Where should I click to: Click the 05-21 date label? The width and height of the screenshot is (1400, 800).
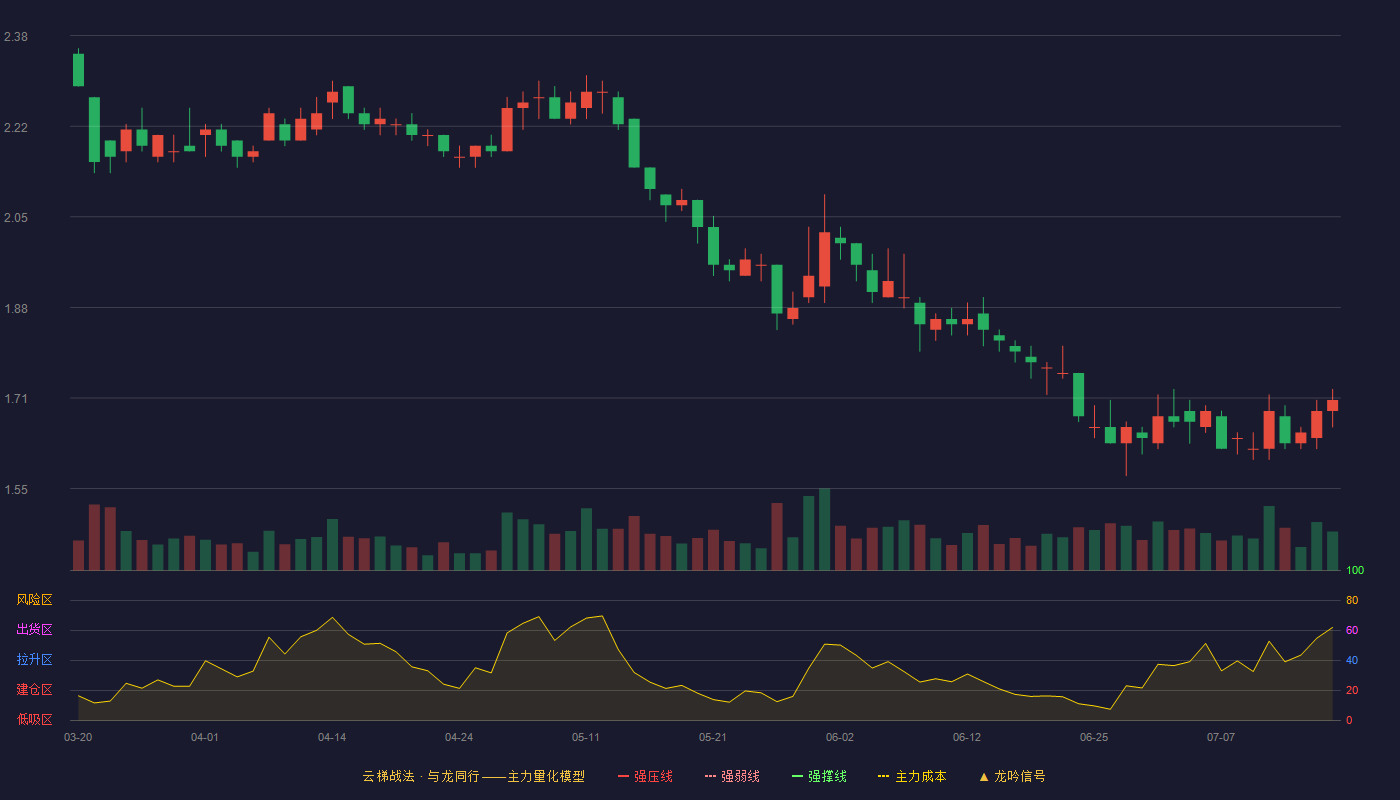tap(713, 737)
